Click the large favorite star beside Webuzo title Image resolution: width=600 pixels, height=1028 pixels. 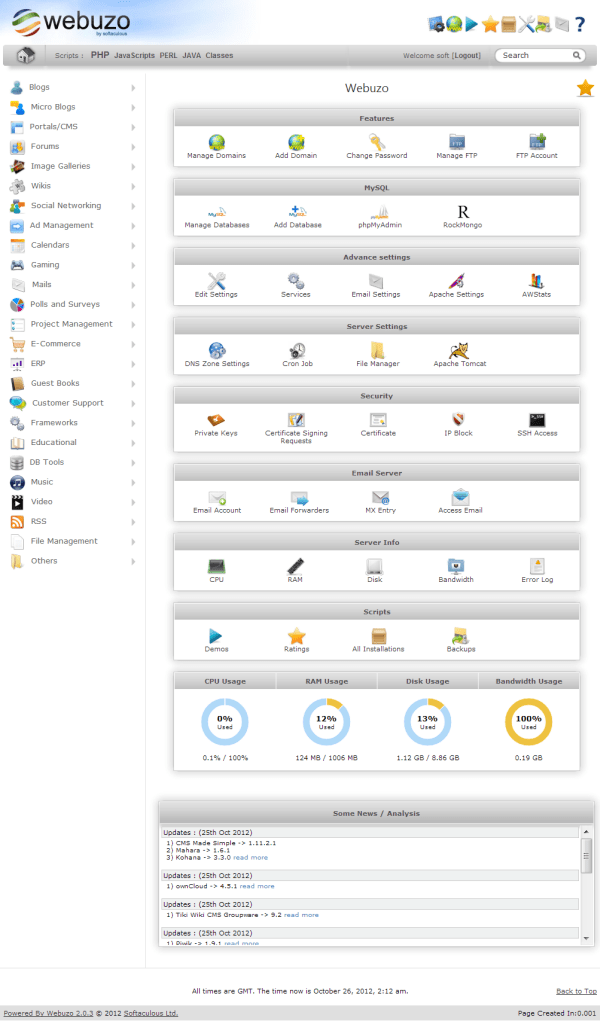point(585,88)
